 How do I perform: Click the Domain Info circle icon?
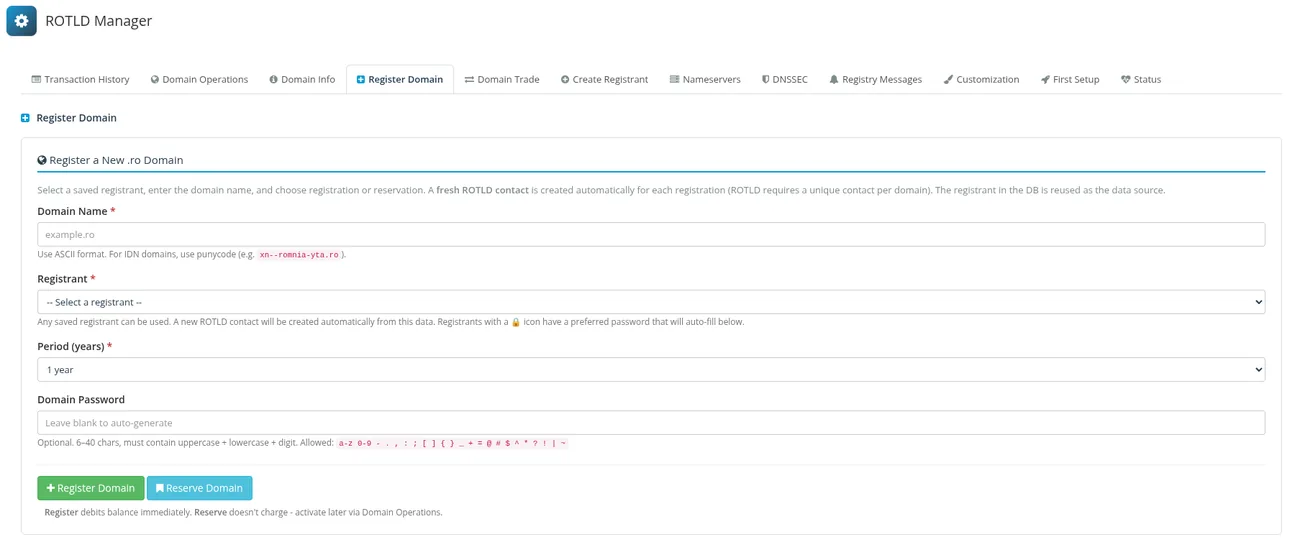[x=273, y=79]
